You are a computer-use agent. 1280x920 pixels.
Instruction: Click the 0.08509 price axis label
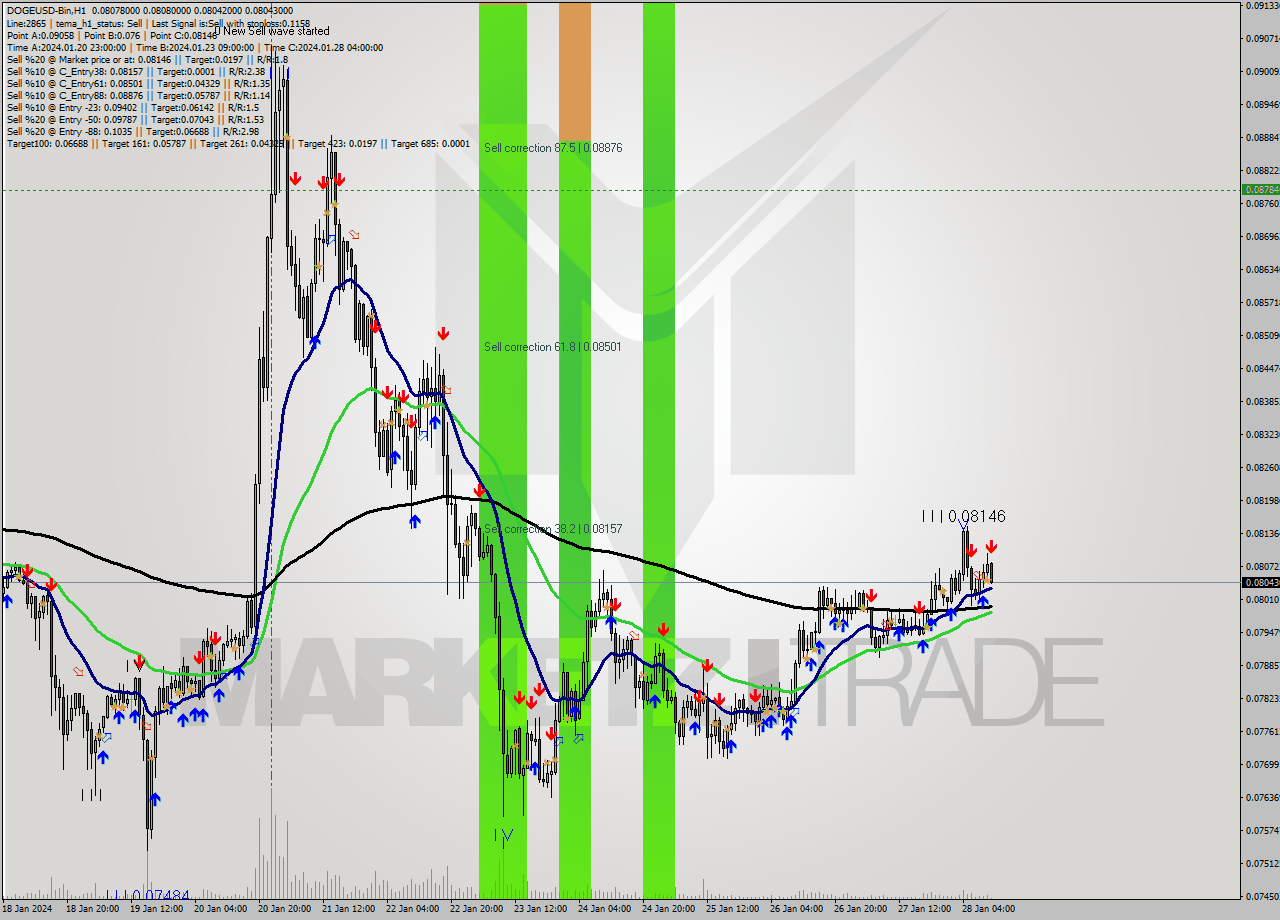[1261, 335]
